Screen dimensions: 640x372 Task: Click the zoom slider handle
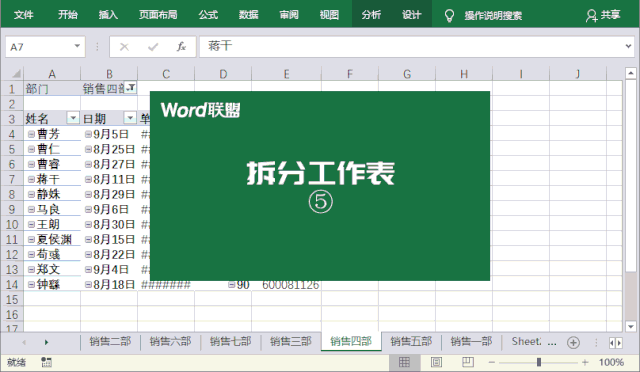coord(539,362)
